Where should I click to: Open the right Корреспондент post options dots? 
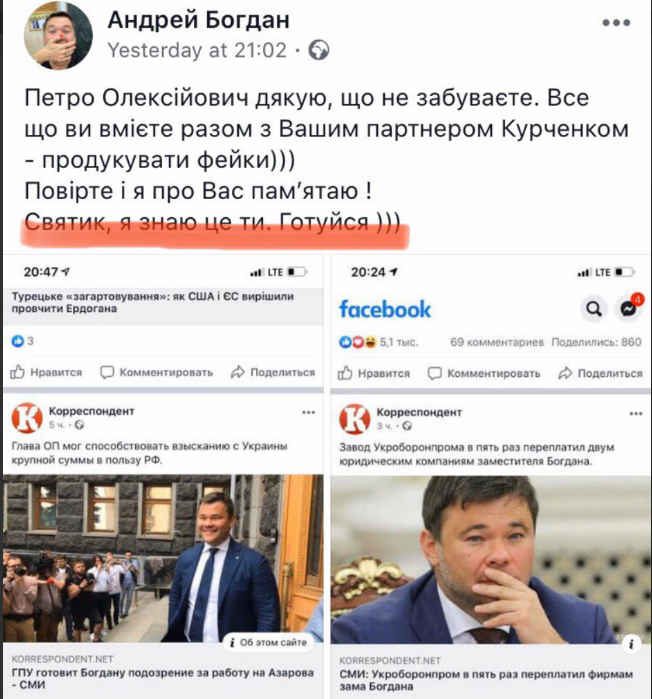coord(636,414)
